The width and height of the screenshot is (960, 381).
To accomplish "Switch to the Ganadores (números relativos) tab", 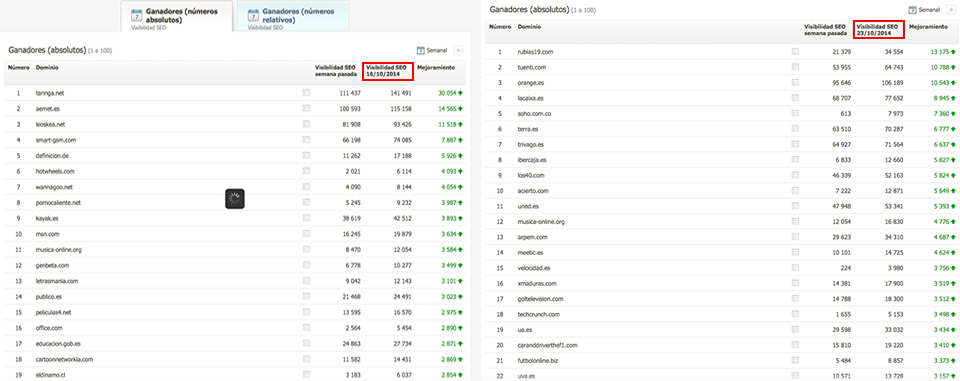I will click(x=293, y=16).
